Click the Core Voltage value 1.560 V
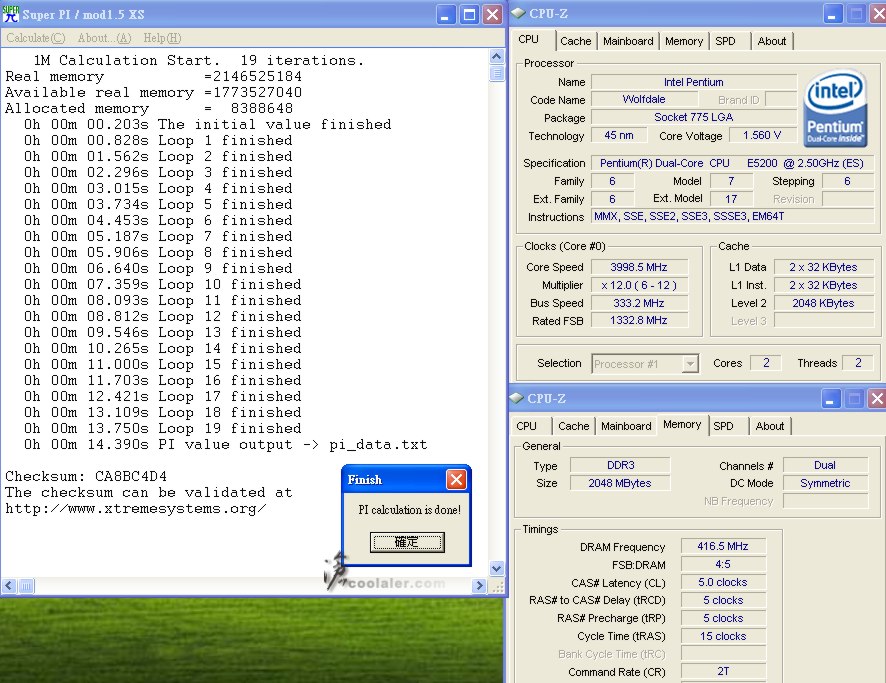 point(762,136)
